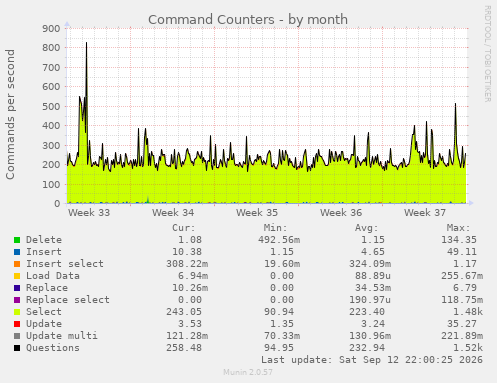Click Insert current value 10.38
497x383 pixels.
point(187,252)
